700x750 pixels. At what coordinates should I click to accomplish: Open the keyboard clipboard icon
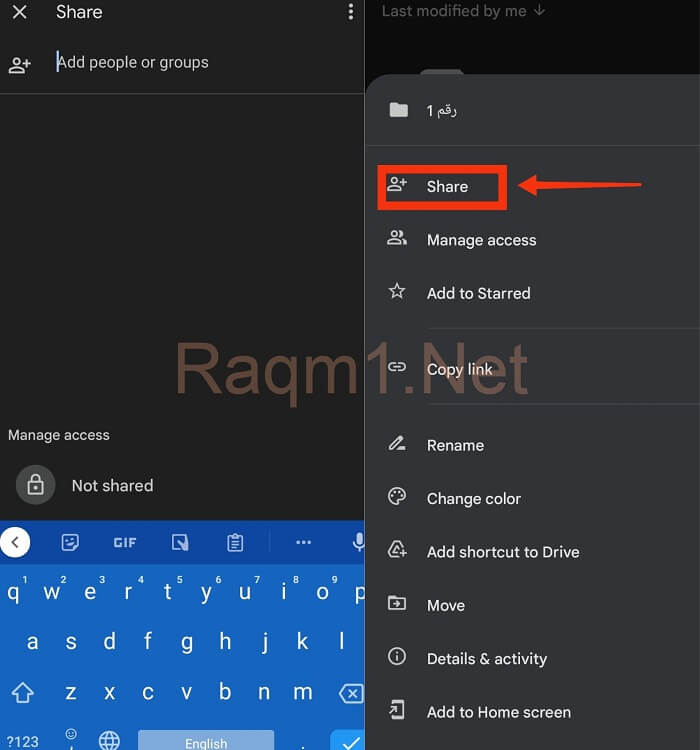235,542
